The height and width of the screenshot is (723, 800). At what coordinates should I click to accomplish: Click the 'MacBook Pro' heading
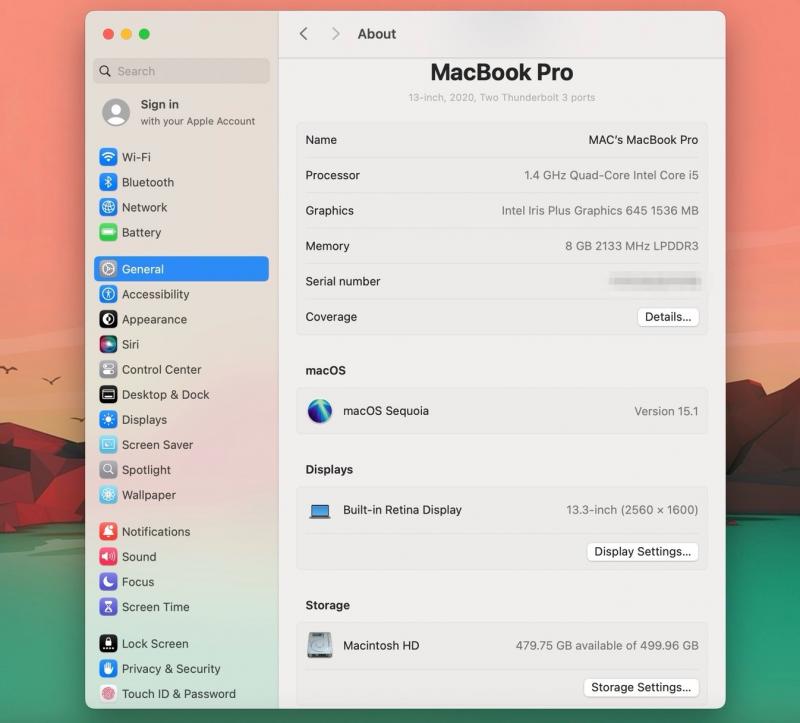click(502, 72)
